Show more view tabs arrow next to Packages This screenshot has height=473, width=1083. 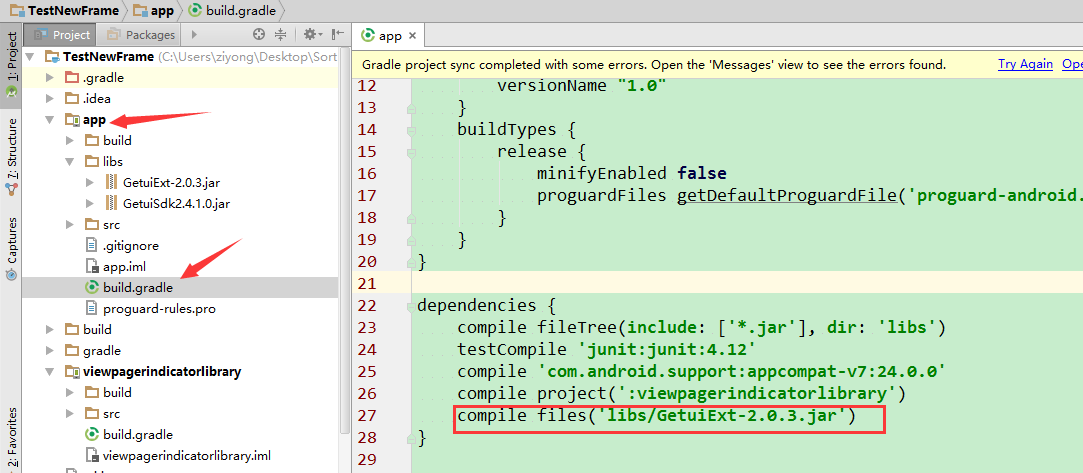tap(193, 35)
